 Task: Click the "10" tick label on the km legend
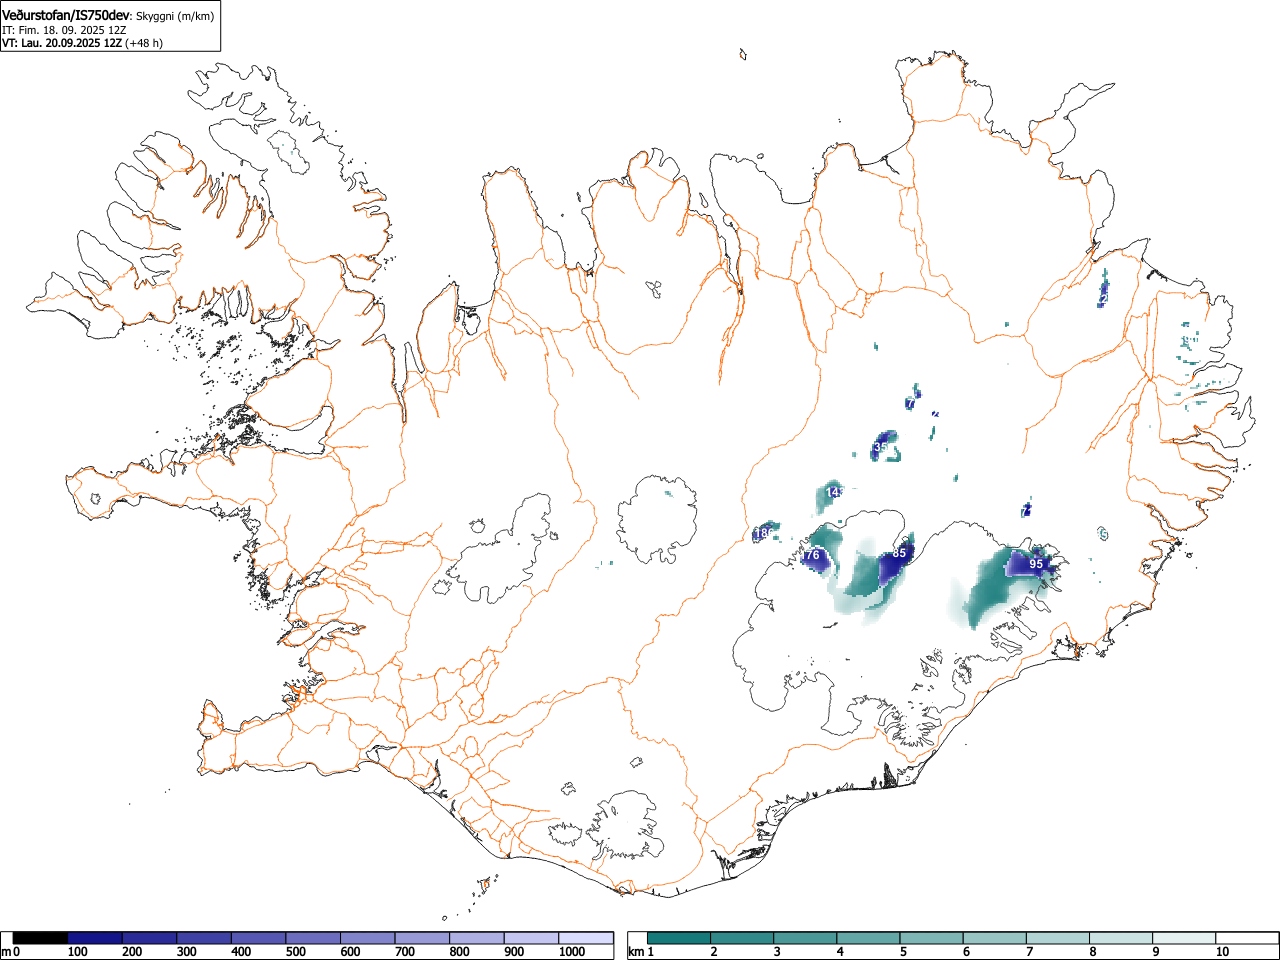(x=1222, y=952)
